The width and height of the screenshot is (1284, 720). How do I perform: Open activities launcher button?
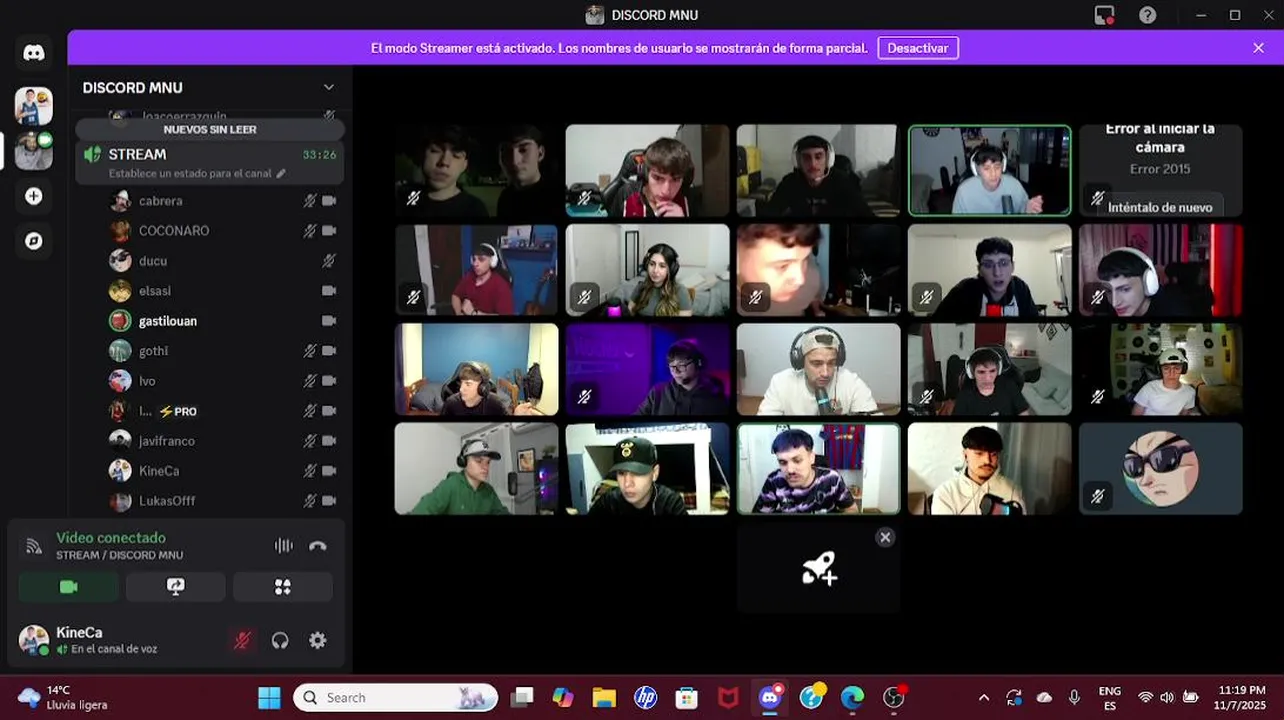(283, 587)
